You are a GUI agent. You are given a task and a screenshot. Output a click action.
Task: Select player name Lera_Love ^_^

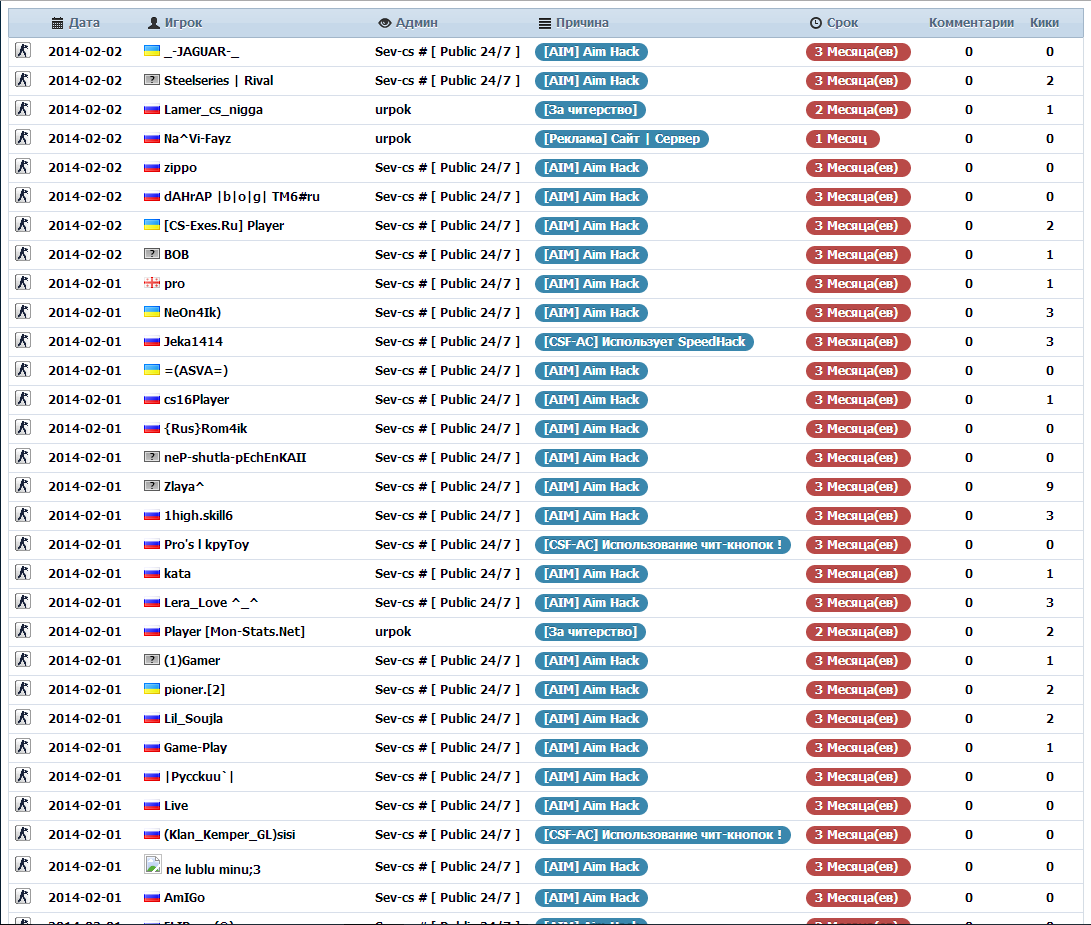211,603
